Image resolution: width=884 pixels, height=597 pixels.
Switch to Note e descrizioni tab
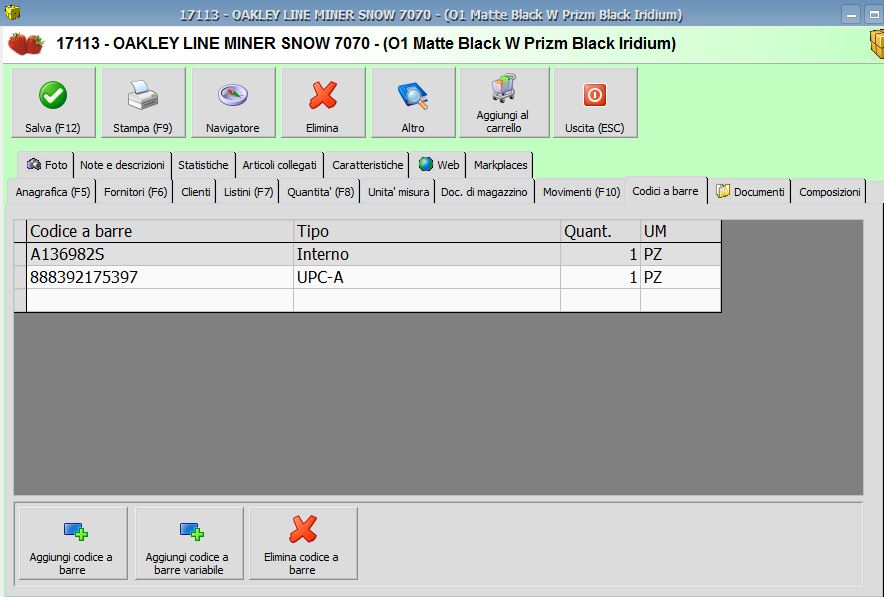(x=122, y=165)
